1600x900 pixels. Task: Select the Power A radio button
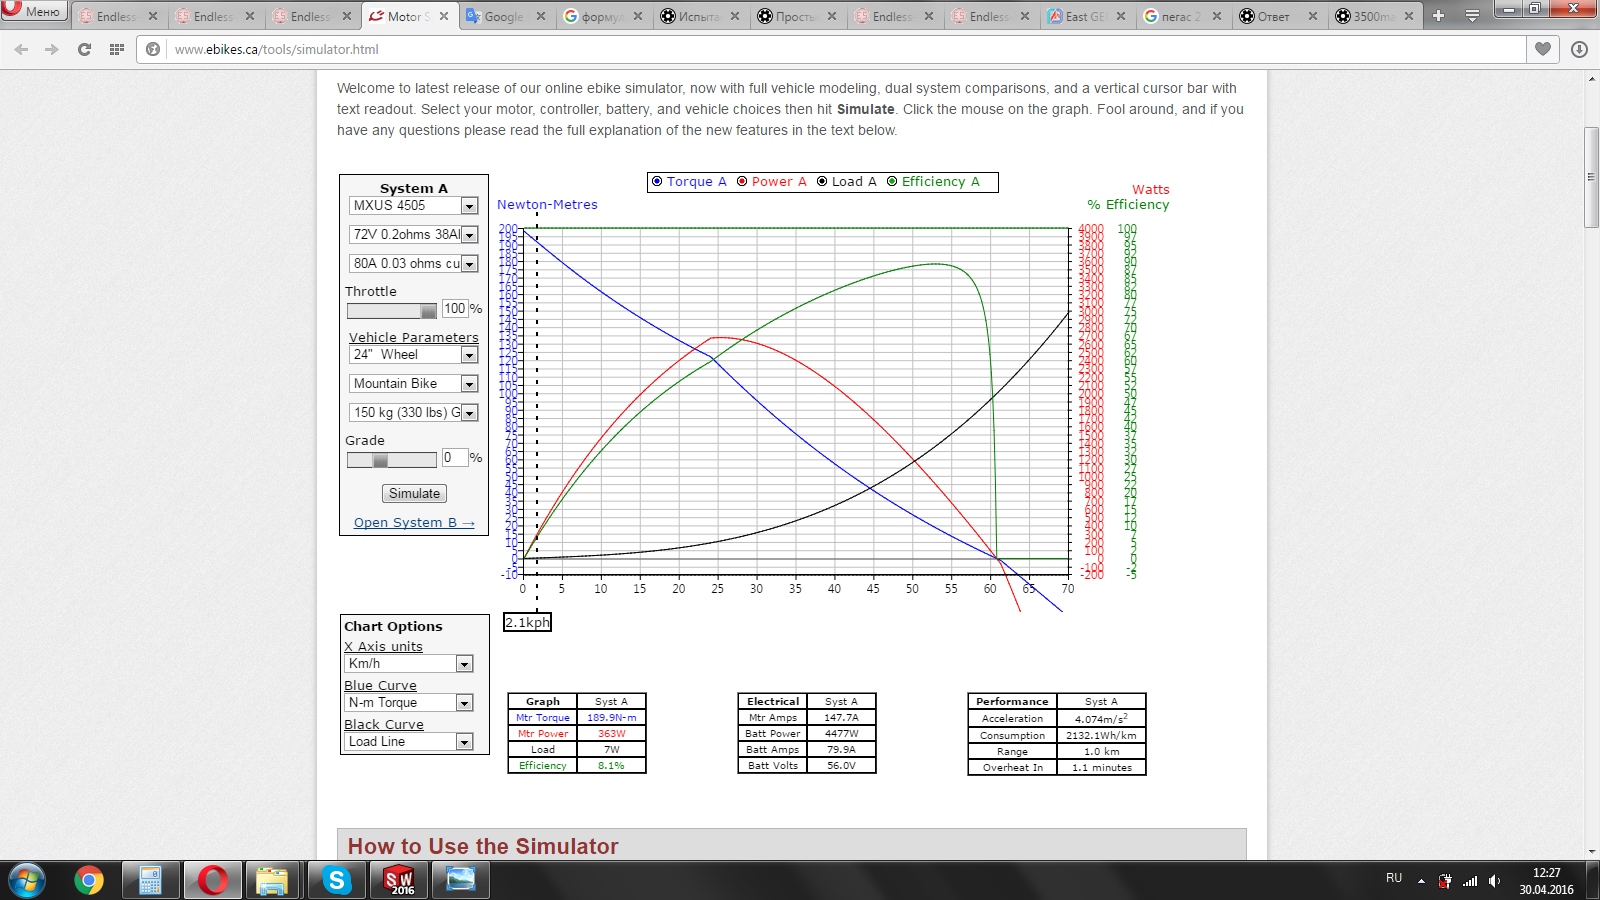pos(742,181)
